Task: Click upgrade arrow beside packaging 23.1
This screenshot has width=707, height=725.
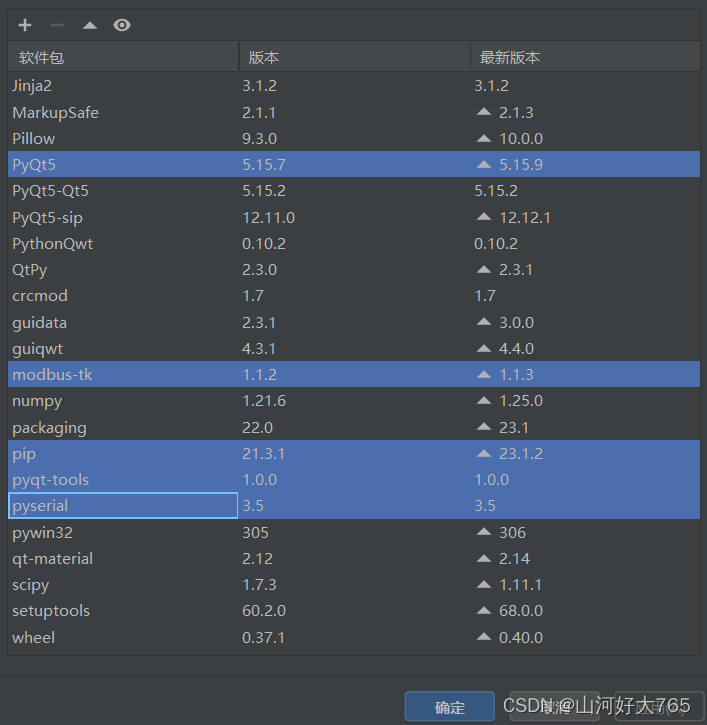Action: click(484, 426)
